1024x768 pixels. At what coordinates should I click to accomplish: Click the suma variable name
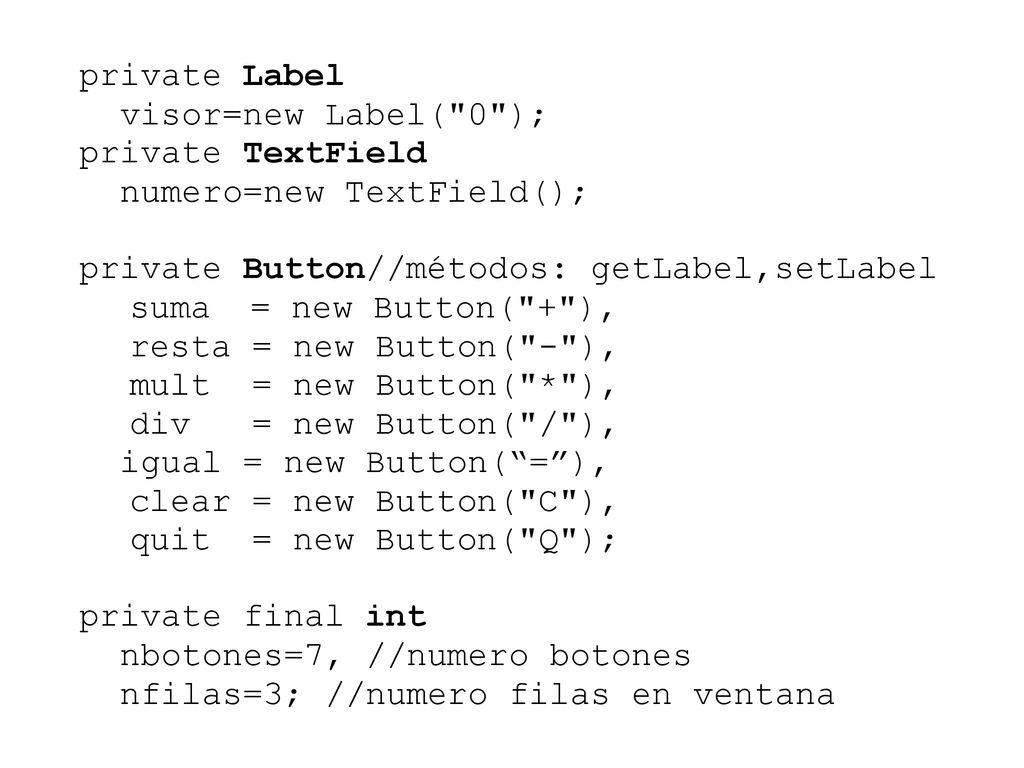170,308
